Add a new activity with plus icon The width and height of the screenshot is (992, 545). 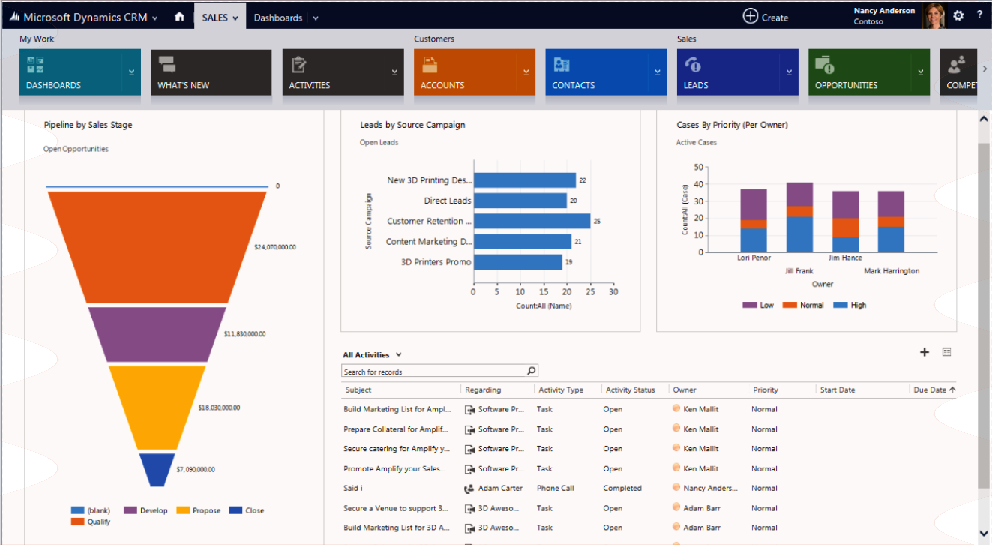point(924,353)
